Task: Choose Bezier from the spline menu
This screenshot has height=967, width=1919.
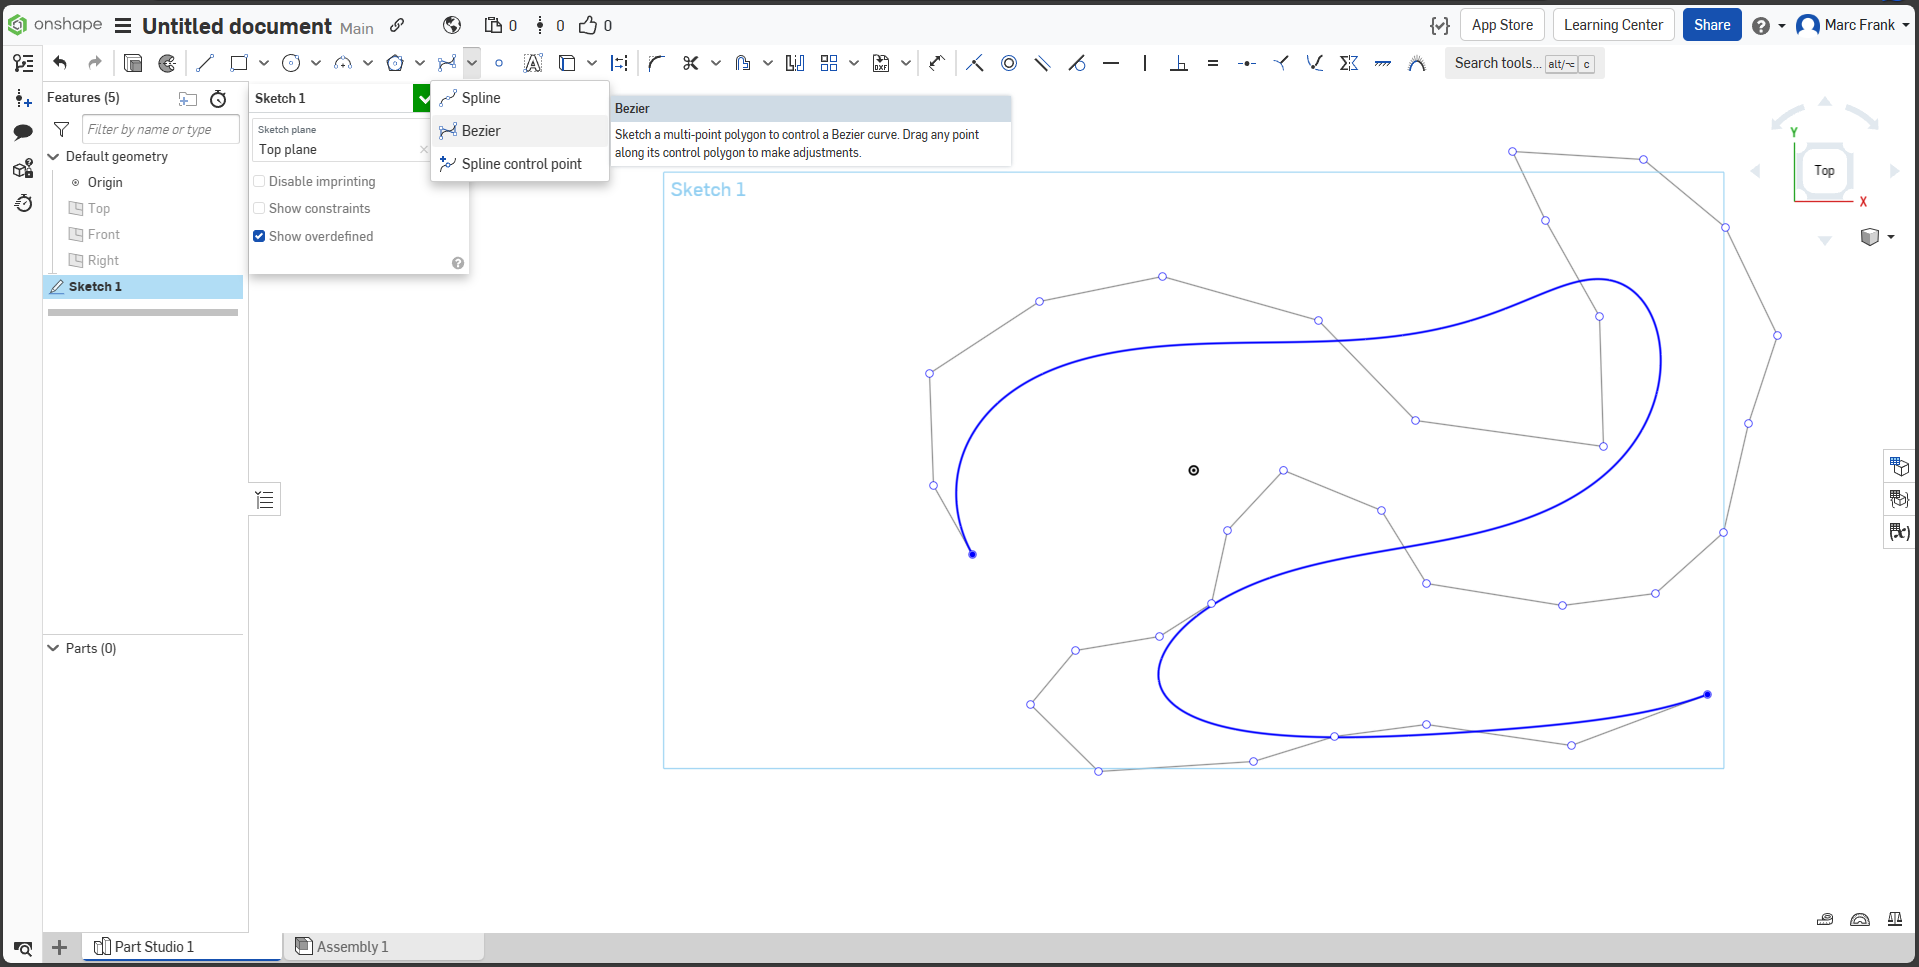Action: pos(481,130)
